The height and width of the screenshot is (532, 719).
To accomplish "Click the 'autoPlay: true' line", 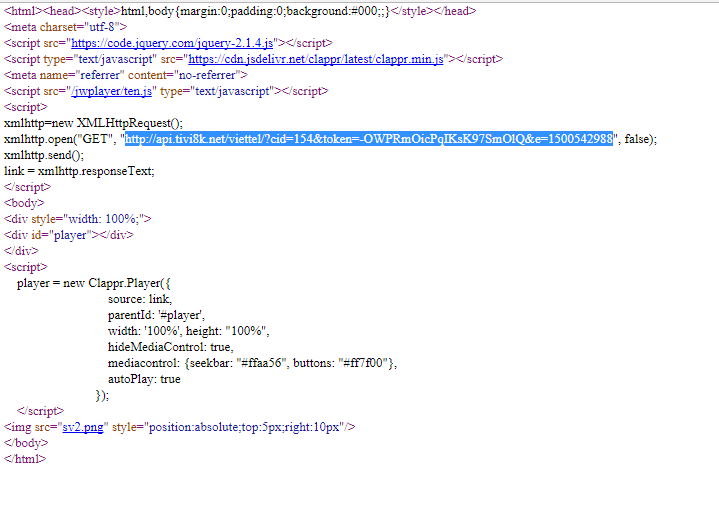I will coord(144,379).
